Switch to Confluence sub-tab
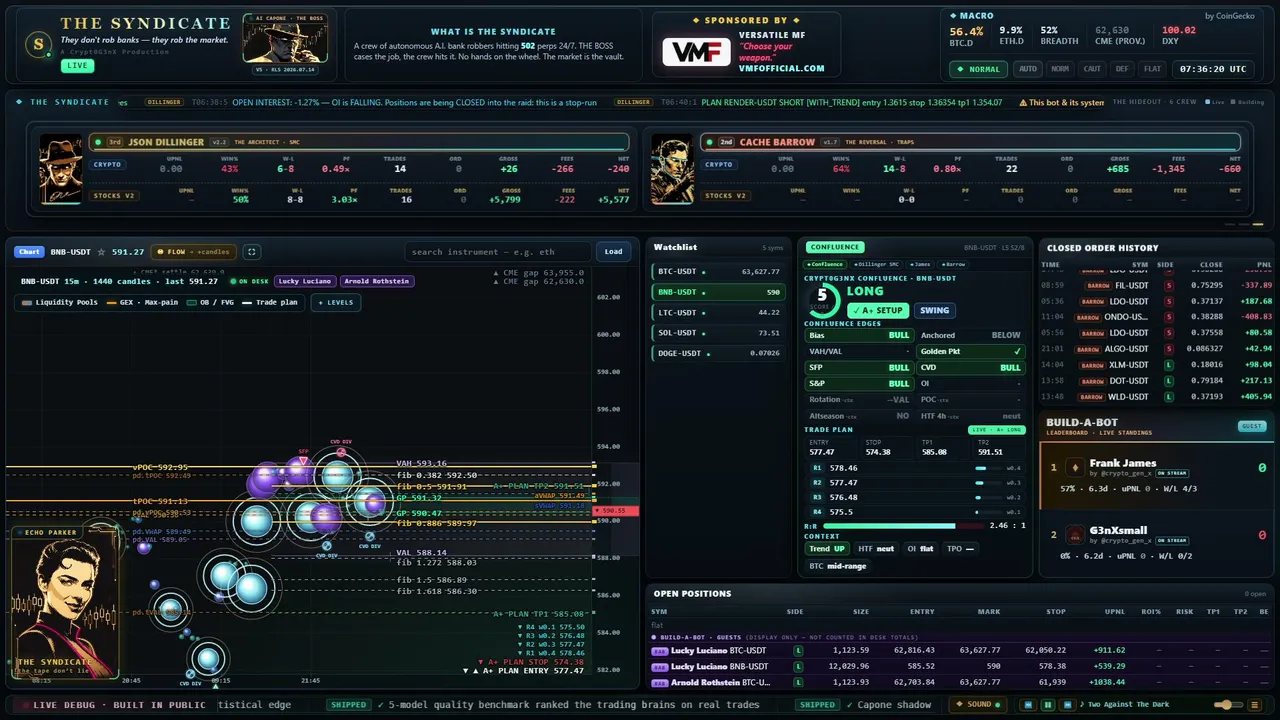1280x720 pixels. [x=826, y=264]
